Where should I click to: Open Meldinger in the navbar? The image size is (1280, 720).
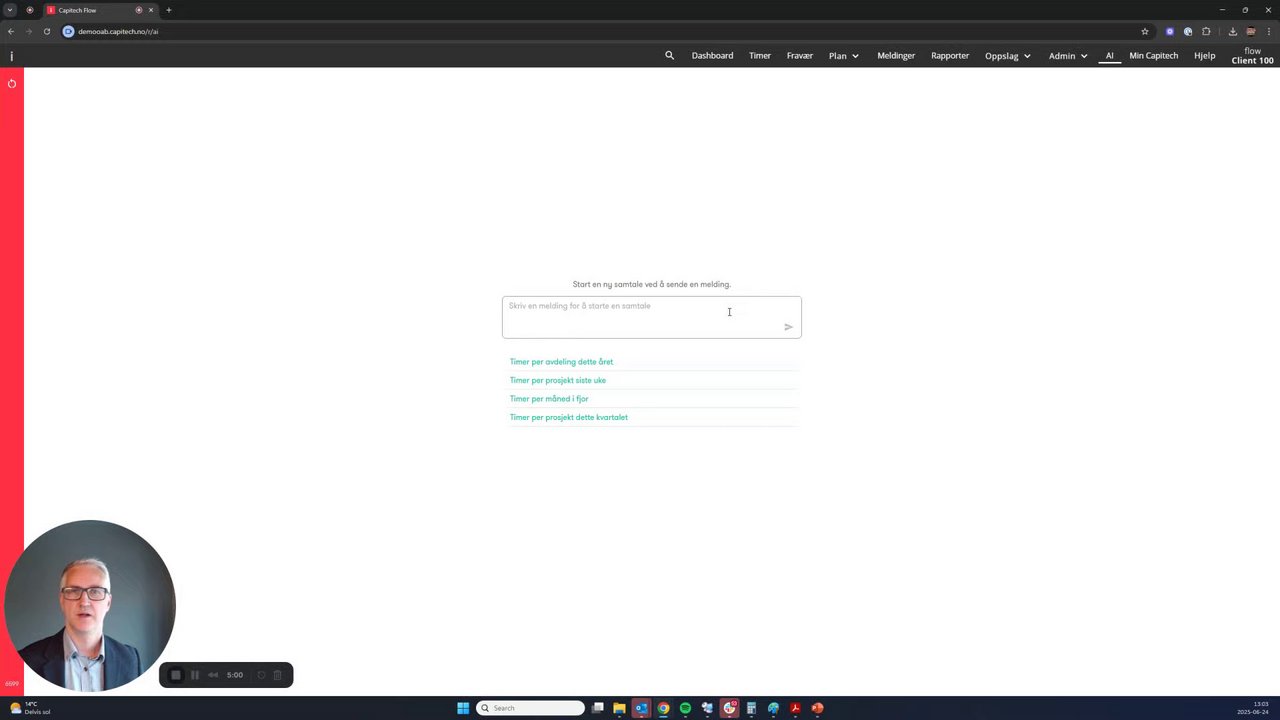(896, 56)
